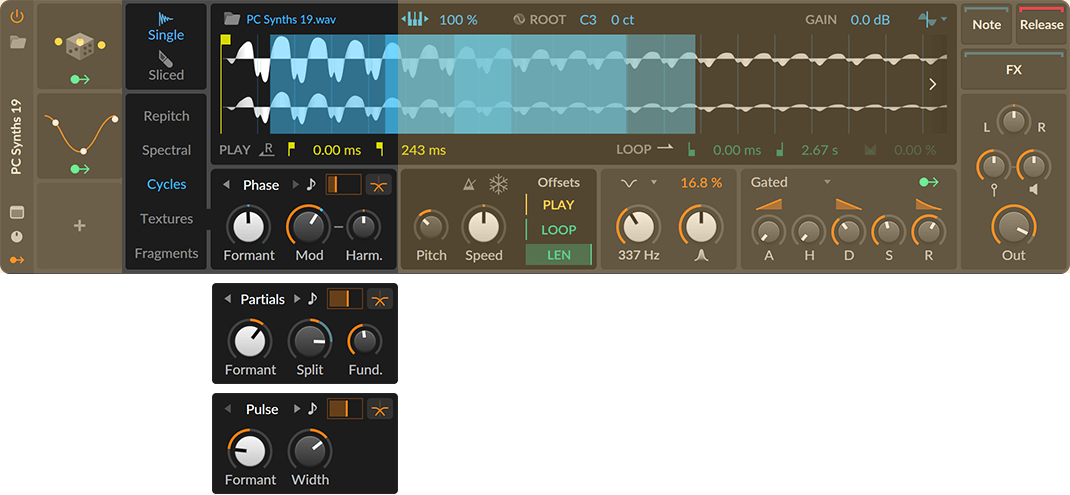
Task: Open the Release chain button
Action: tap(1041, 24)
